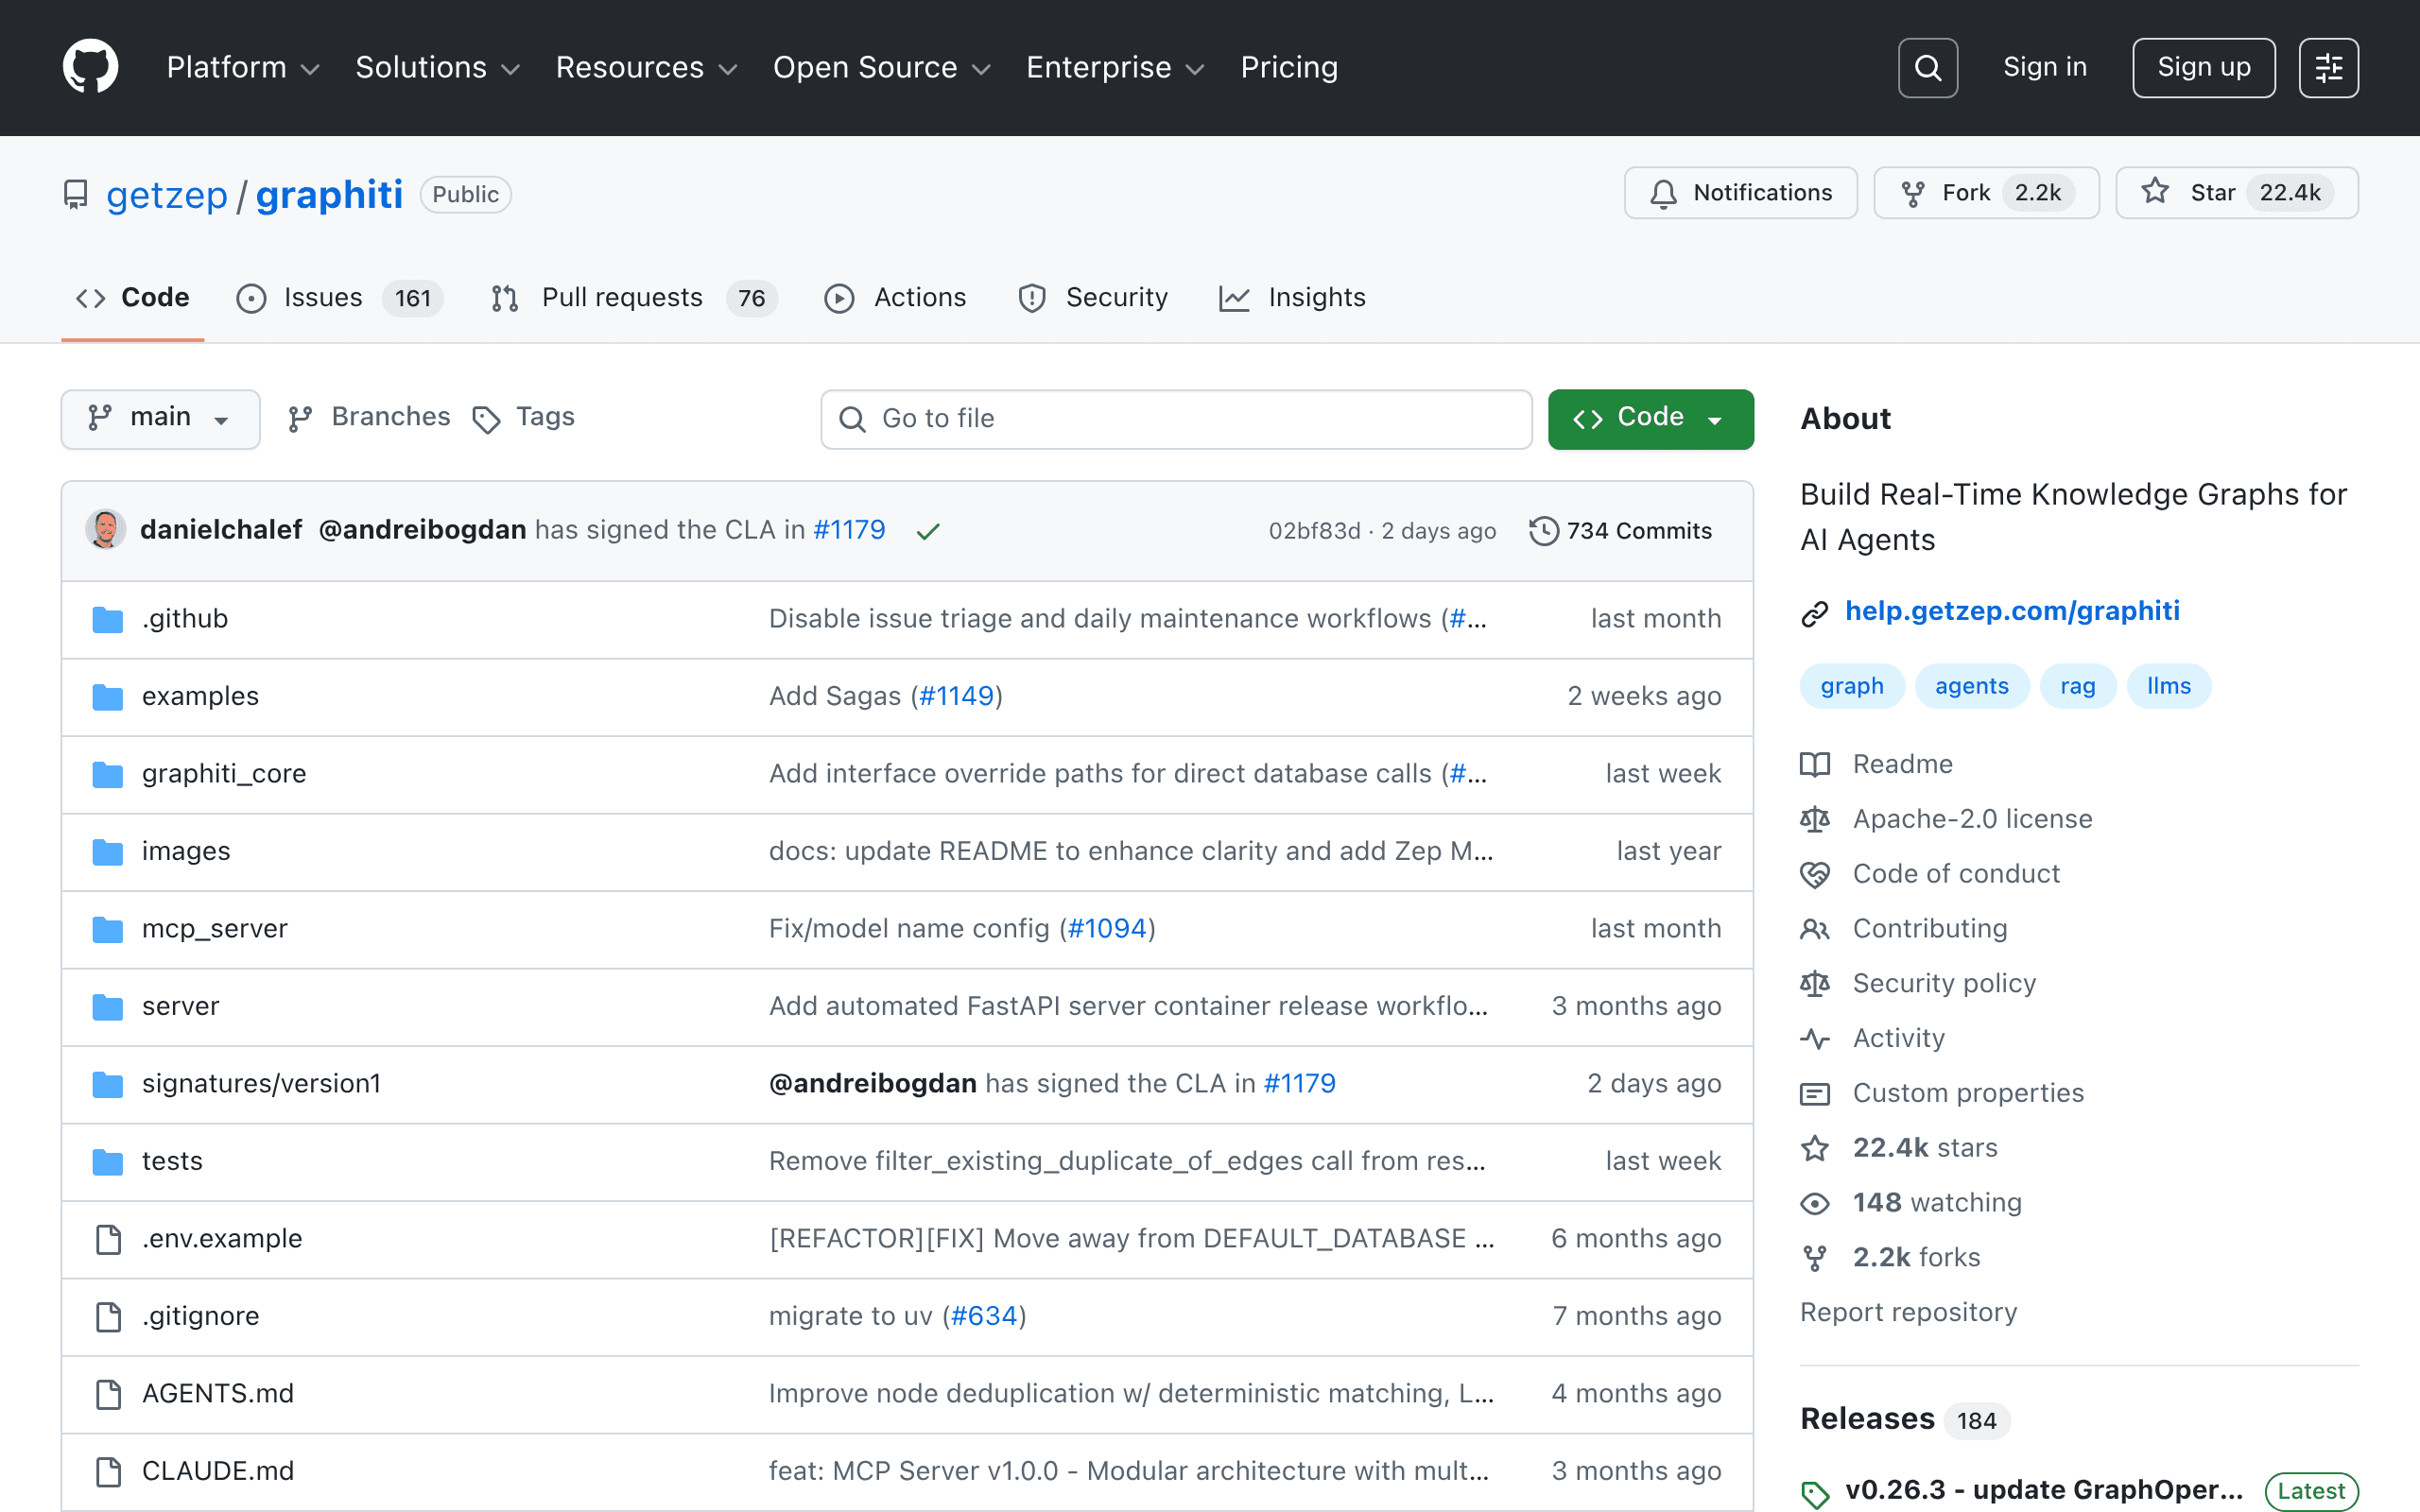Screen dimensions: 2420x1512
Task: Click the GitHub logo icon
Action: point(91,67)
